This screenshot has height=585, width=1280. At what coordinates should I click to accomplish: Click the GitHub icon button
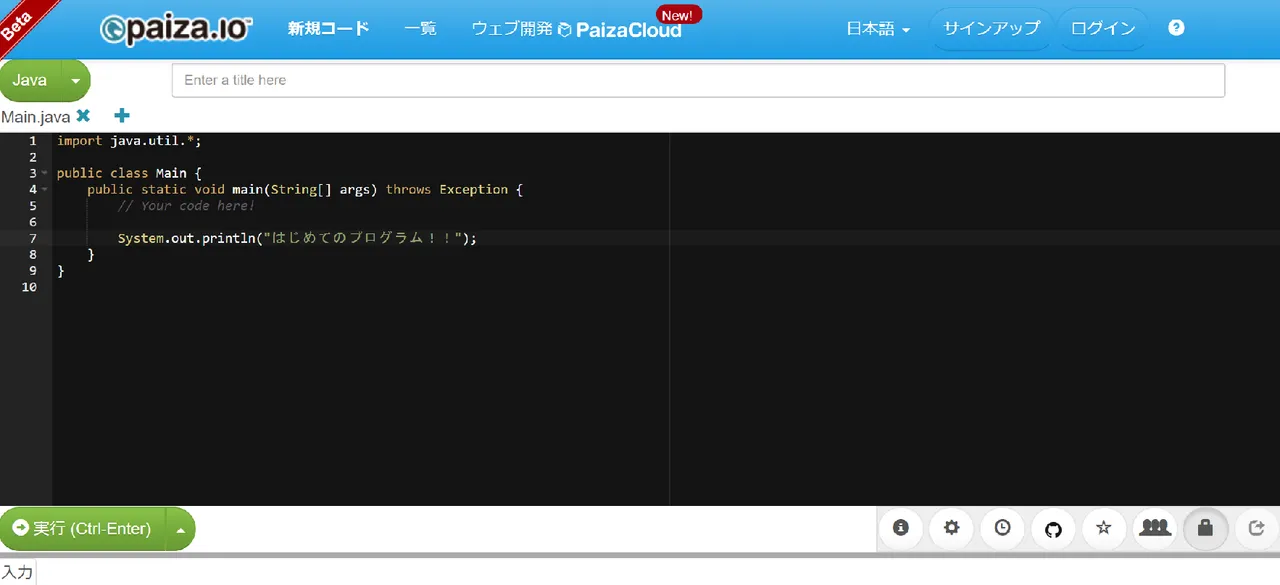click(x=1053, y=528)
